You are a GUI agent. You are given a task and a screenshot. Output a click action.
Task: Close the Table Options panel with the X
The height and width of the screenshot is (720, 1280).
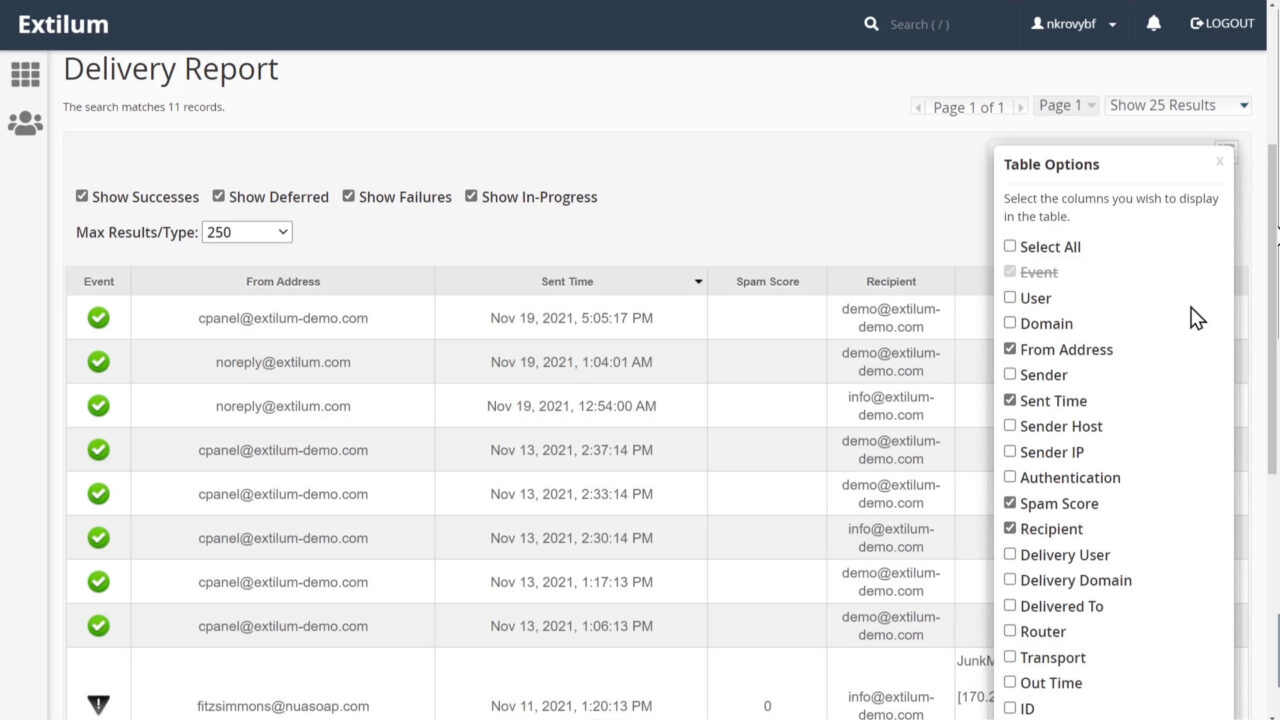(1220, 160)
